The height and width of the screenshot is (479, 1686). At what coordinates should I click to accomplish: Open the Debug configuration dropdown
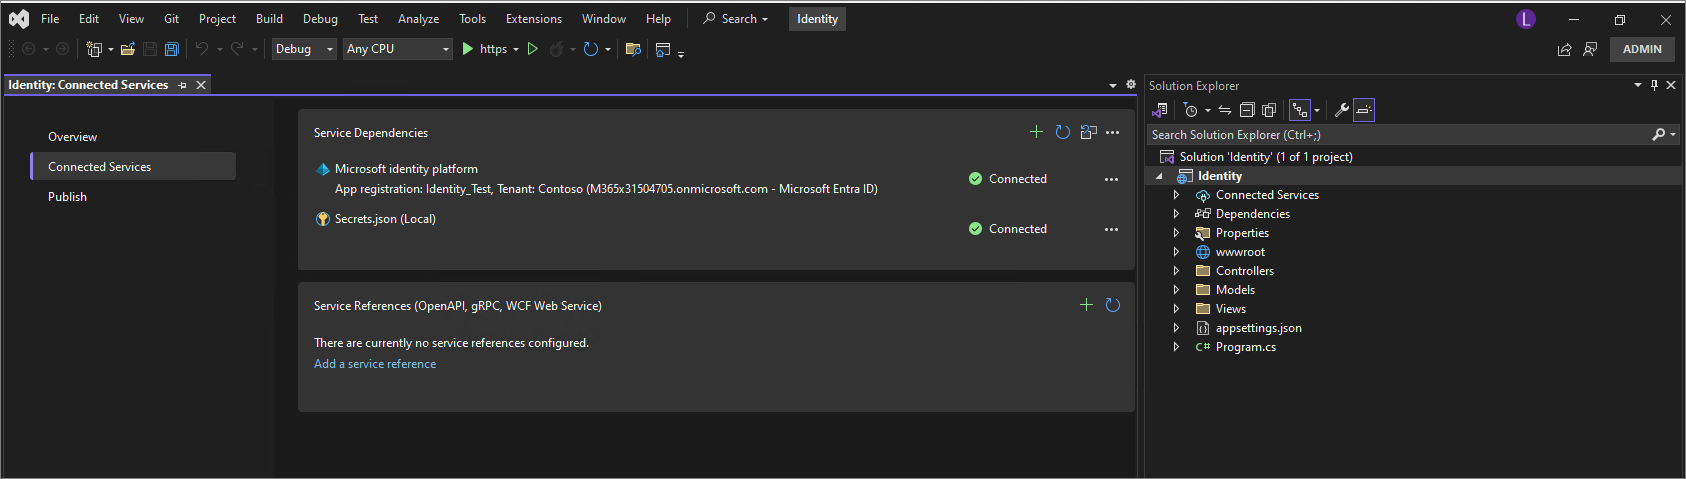(x=305, y=49)
